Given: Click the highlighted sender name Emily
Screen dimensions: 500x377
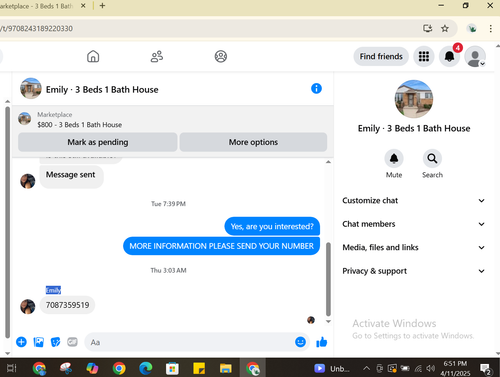Looking at the screenshot, I should coord(53,290).
